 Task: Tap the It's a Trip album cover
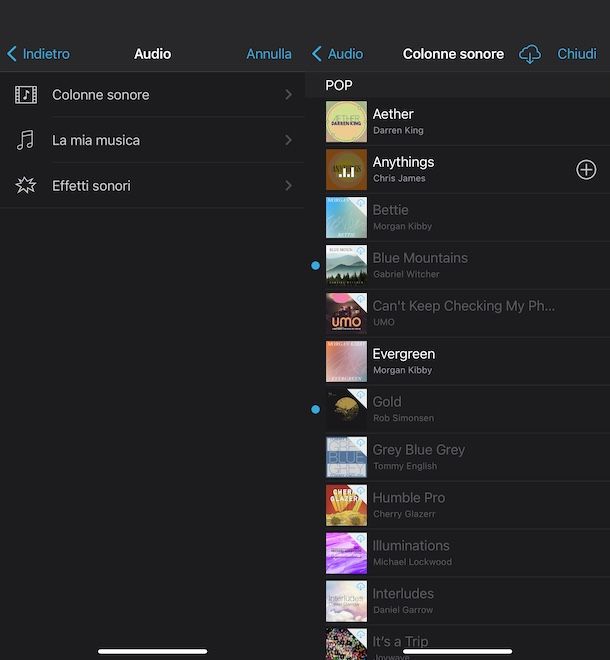pos(346,644)
